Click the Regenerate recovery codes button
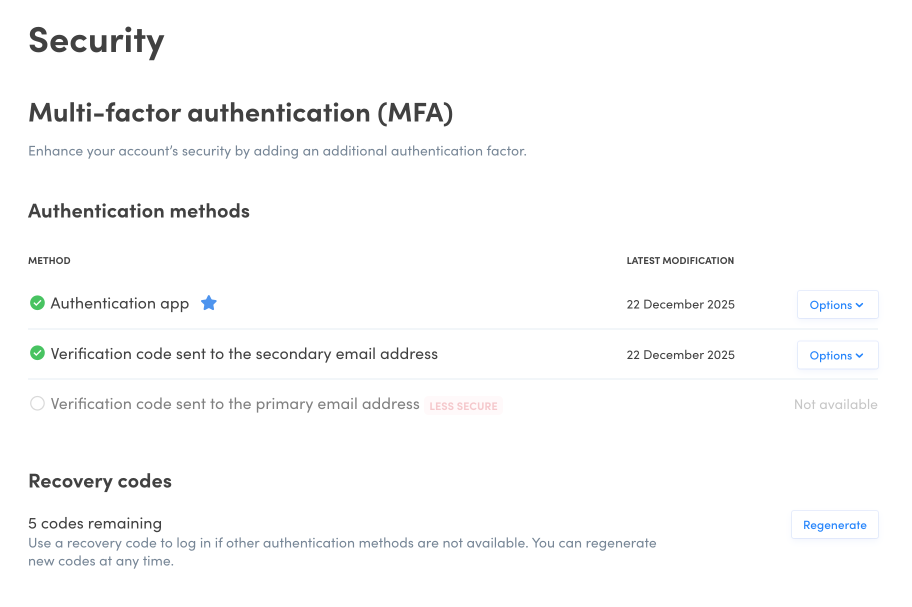Image resolution: width=912 pixels, height=607 pixels. pos(834,525)
